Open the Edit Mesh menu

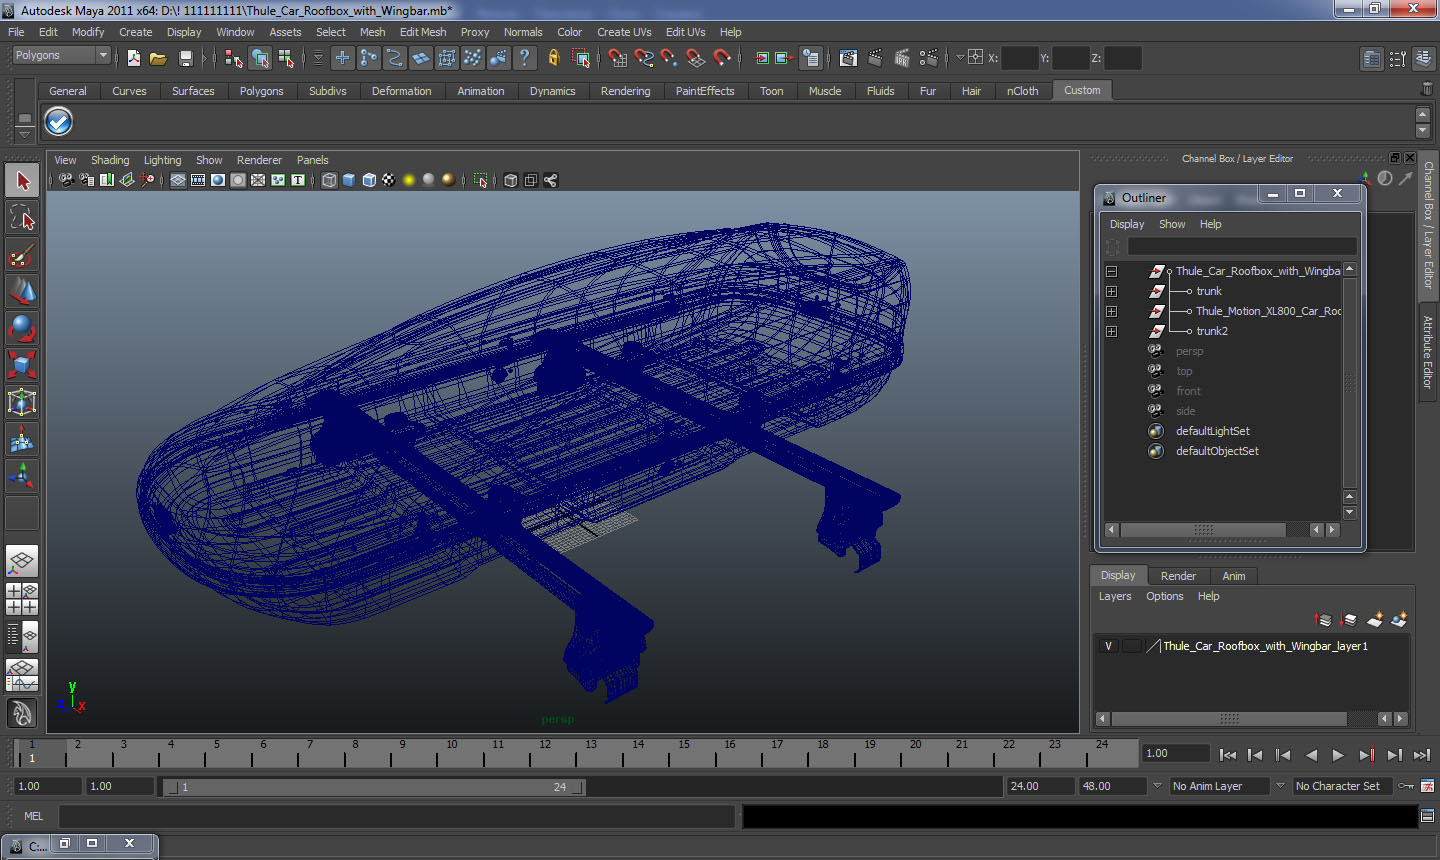[x=423, y=32]
